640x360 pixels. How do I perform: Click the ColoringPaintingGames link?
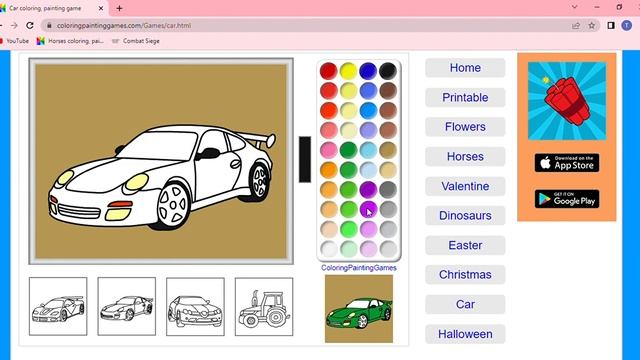point(358,268)
